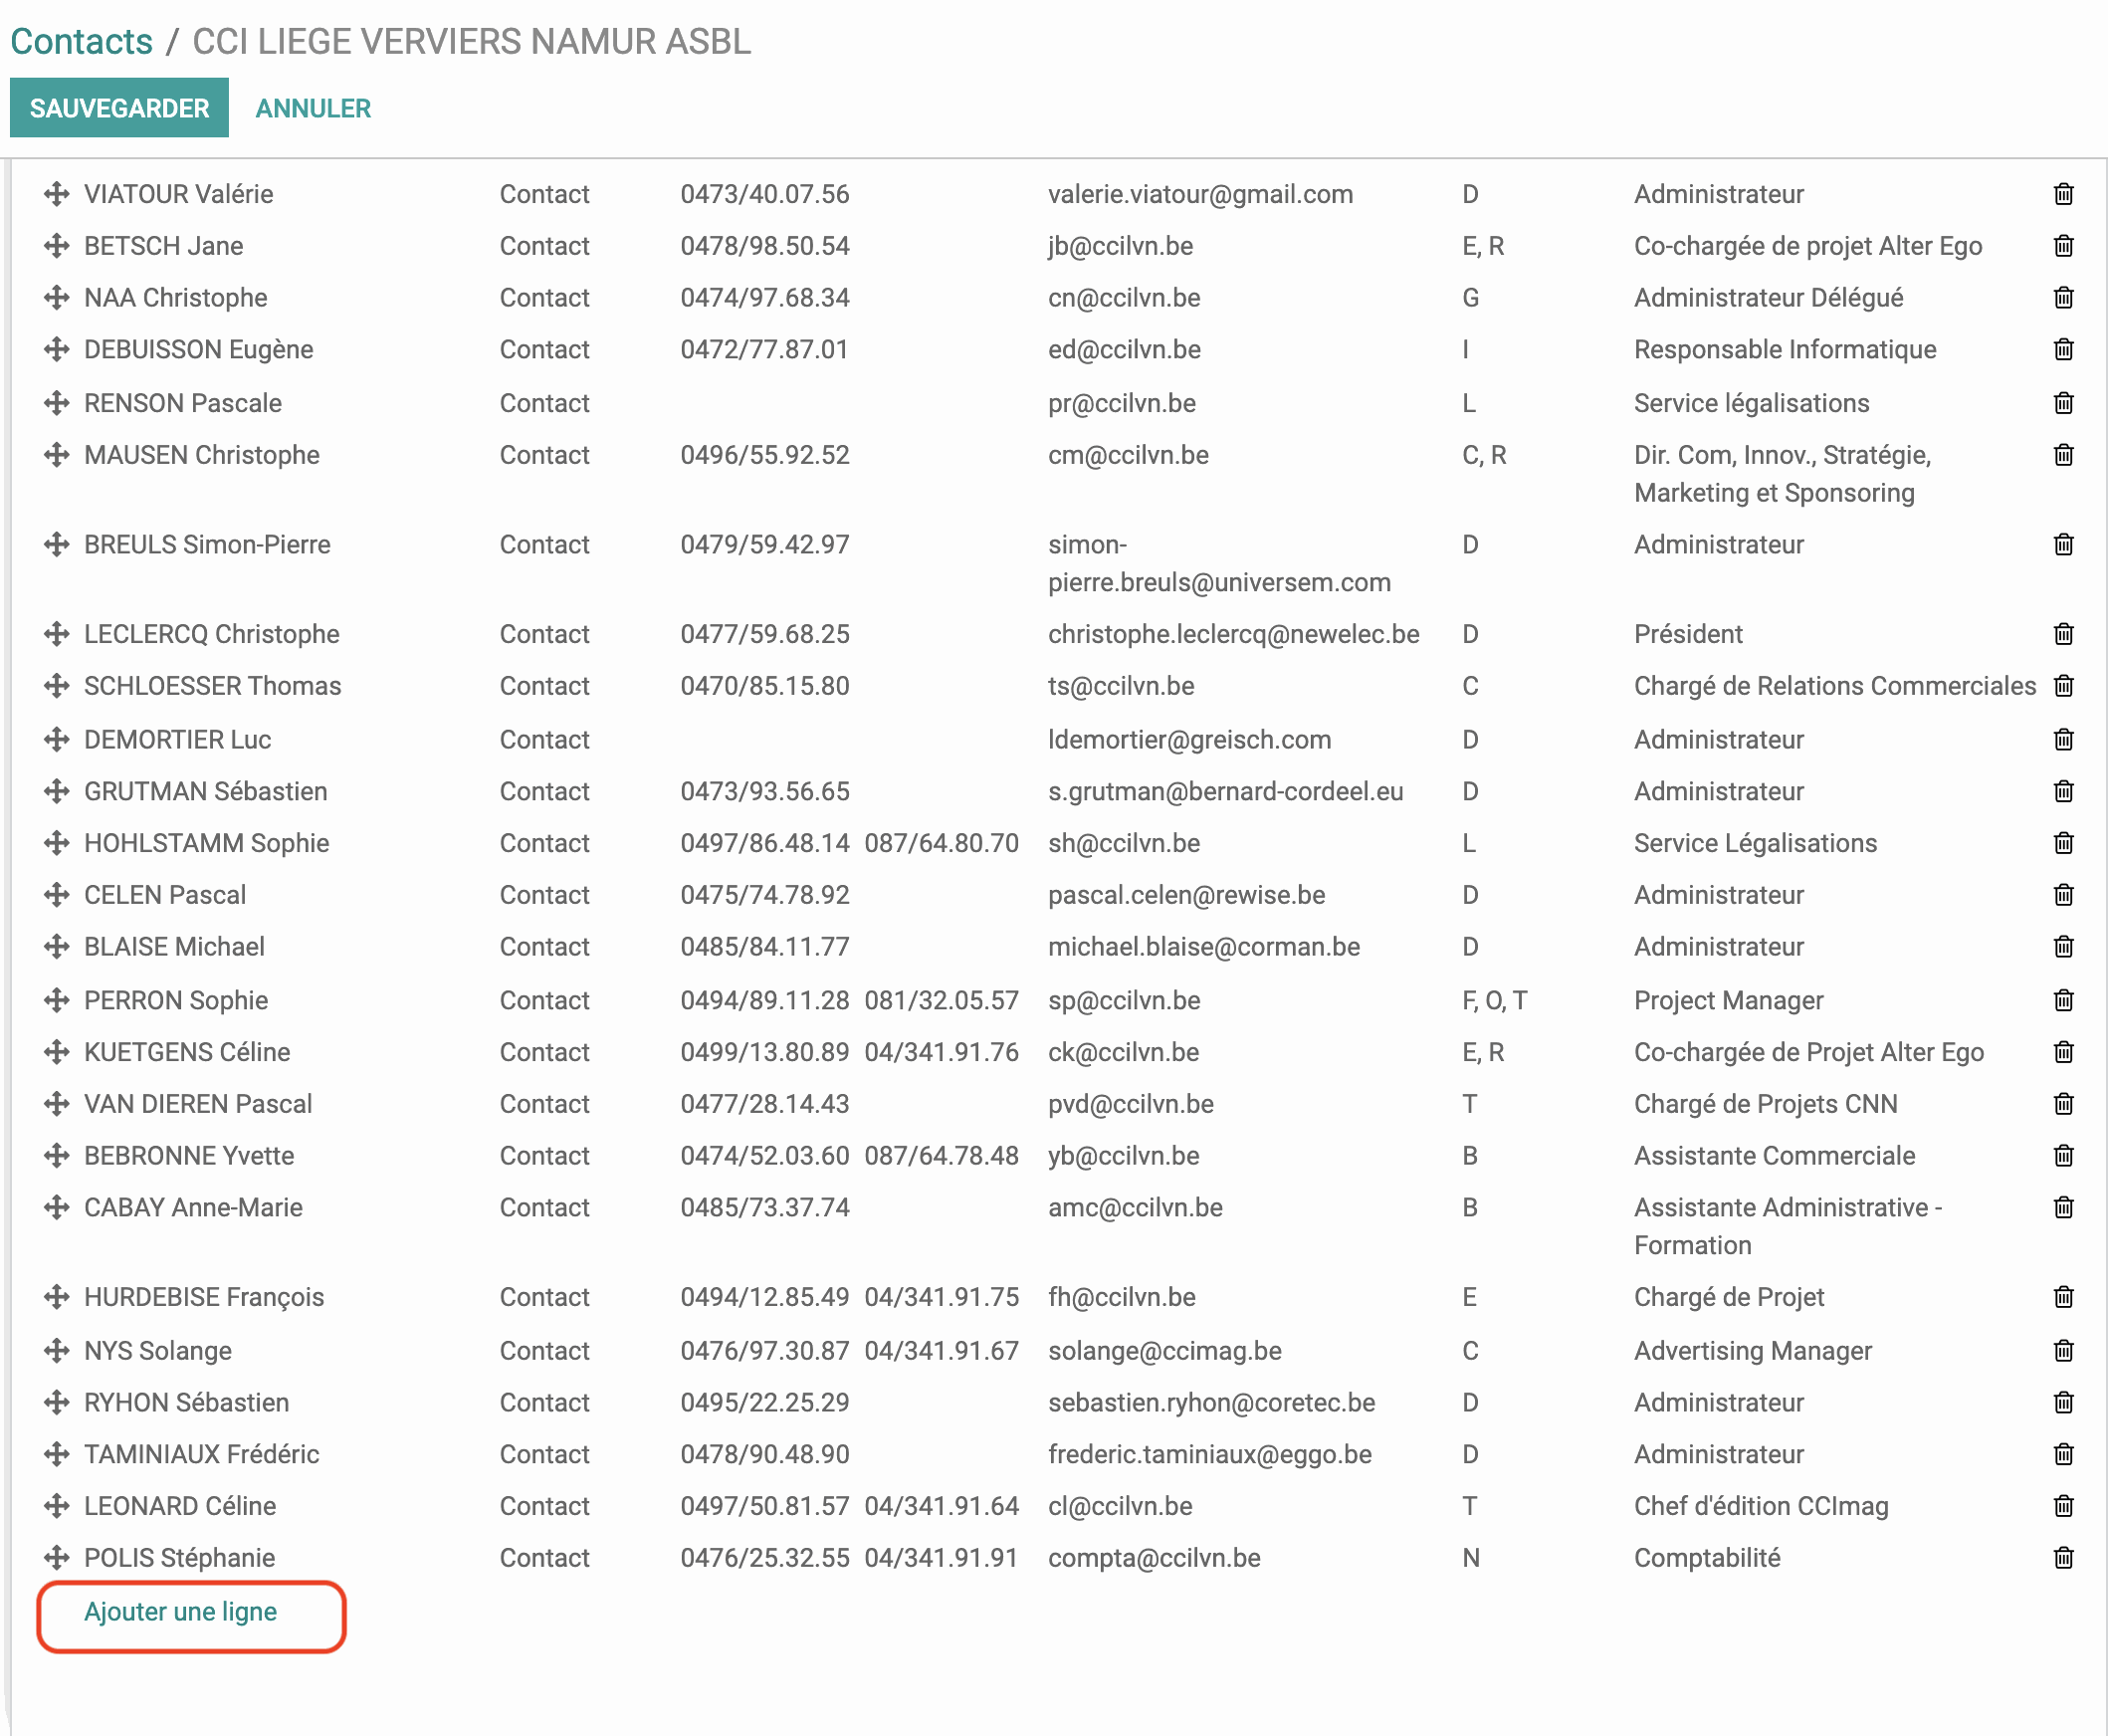Select email ldemortier@greisch.com
2108x1736 pixels.
pyautogui.click(x=1190, y=740)
